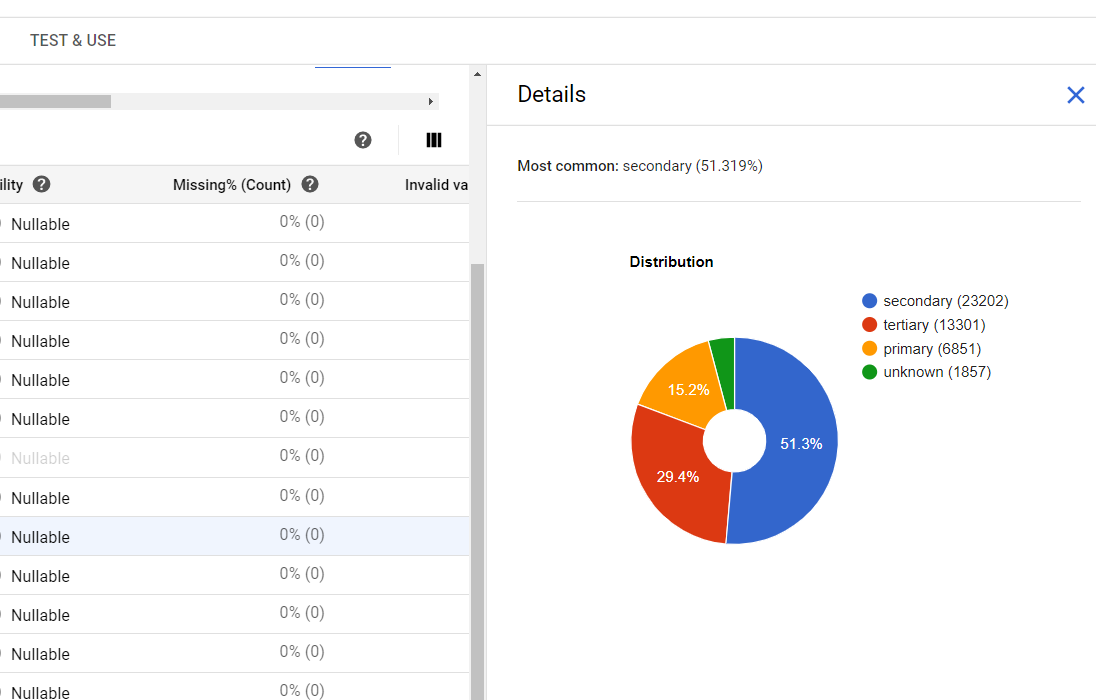Click the Nullability column help icon
Screen dimensions: 1096x700
click(x=41, y=184)
